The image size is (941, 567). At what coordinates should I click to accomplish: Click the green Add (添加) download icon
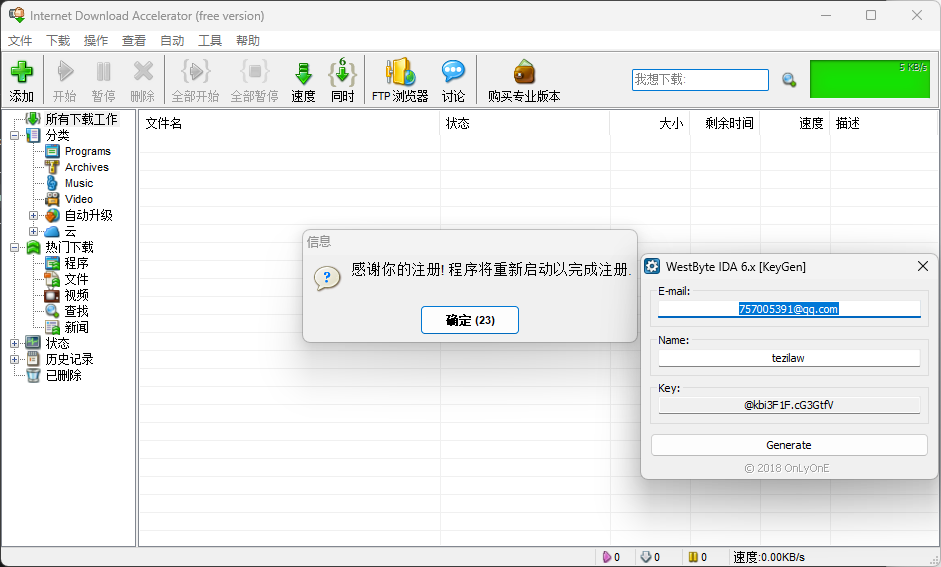pyautogui.click(x=22, y=72)
